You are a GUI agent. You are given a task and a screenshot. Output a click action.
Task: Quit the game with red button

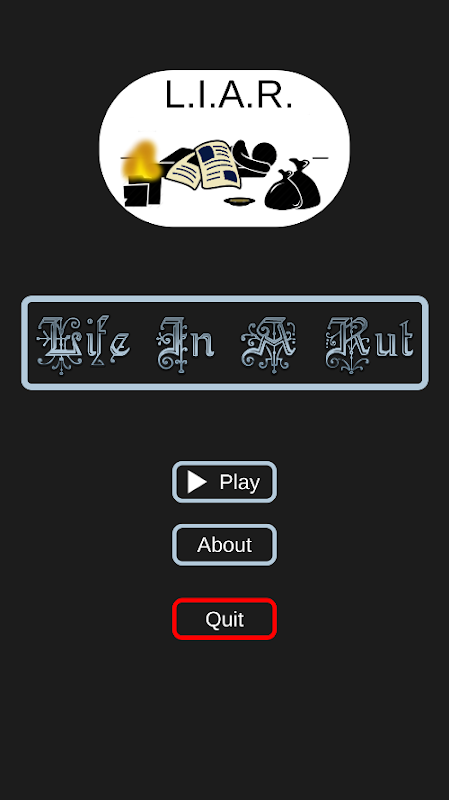coord(224,619)
